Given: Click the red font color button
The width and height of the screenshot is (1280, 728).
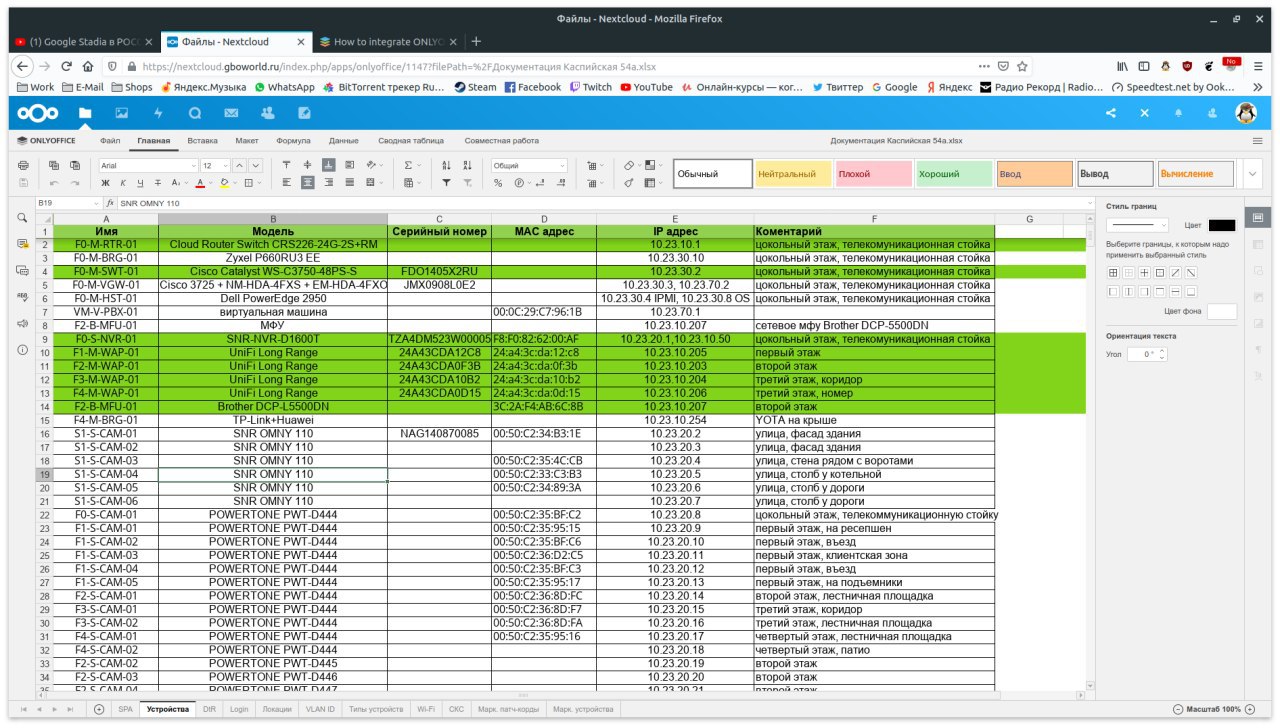Looking at the screenshot, I should point(200,183).
